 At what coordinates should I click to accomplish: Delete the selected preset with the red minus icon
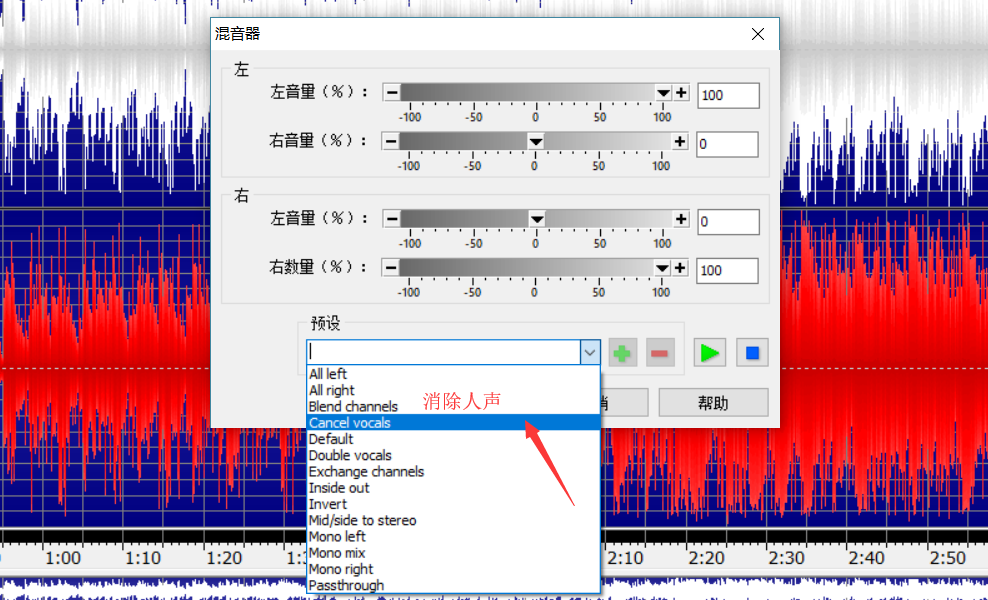[659, 353]
